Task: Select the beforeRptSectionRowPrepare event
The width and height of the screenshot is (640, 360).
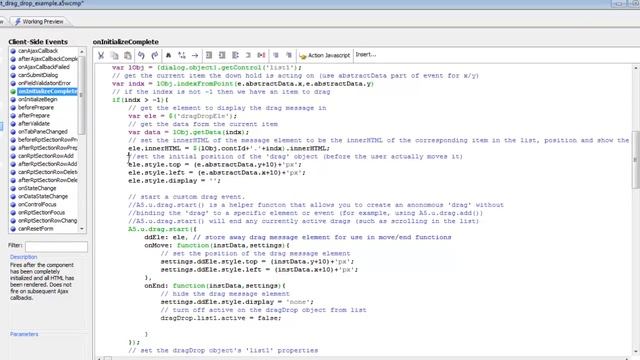Action: coord(48,140)
